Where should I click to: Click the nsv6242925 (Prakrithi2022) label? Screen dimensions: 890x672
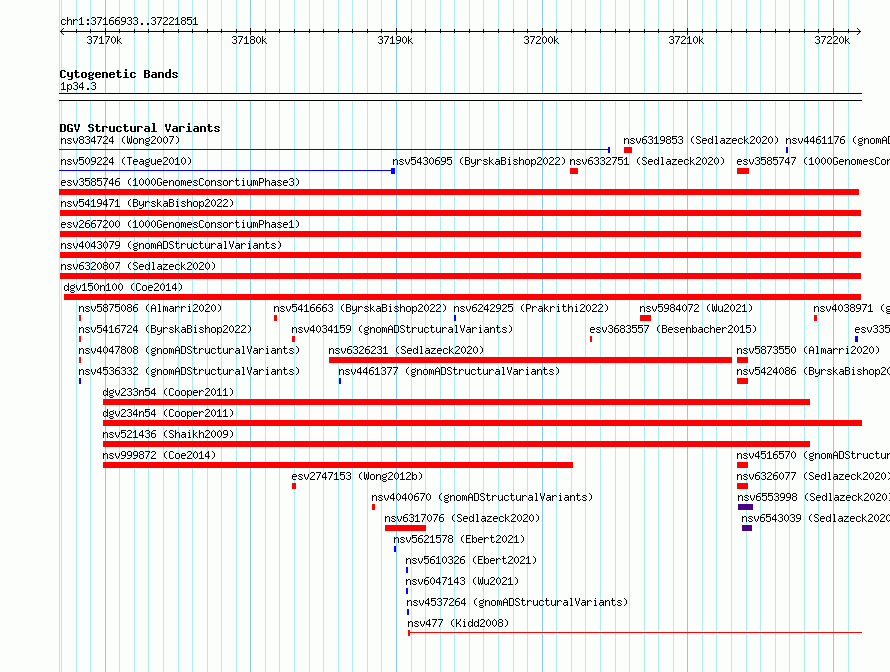click(x=531, y=308)
